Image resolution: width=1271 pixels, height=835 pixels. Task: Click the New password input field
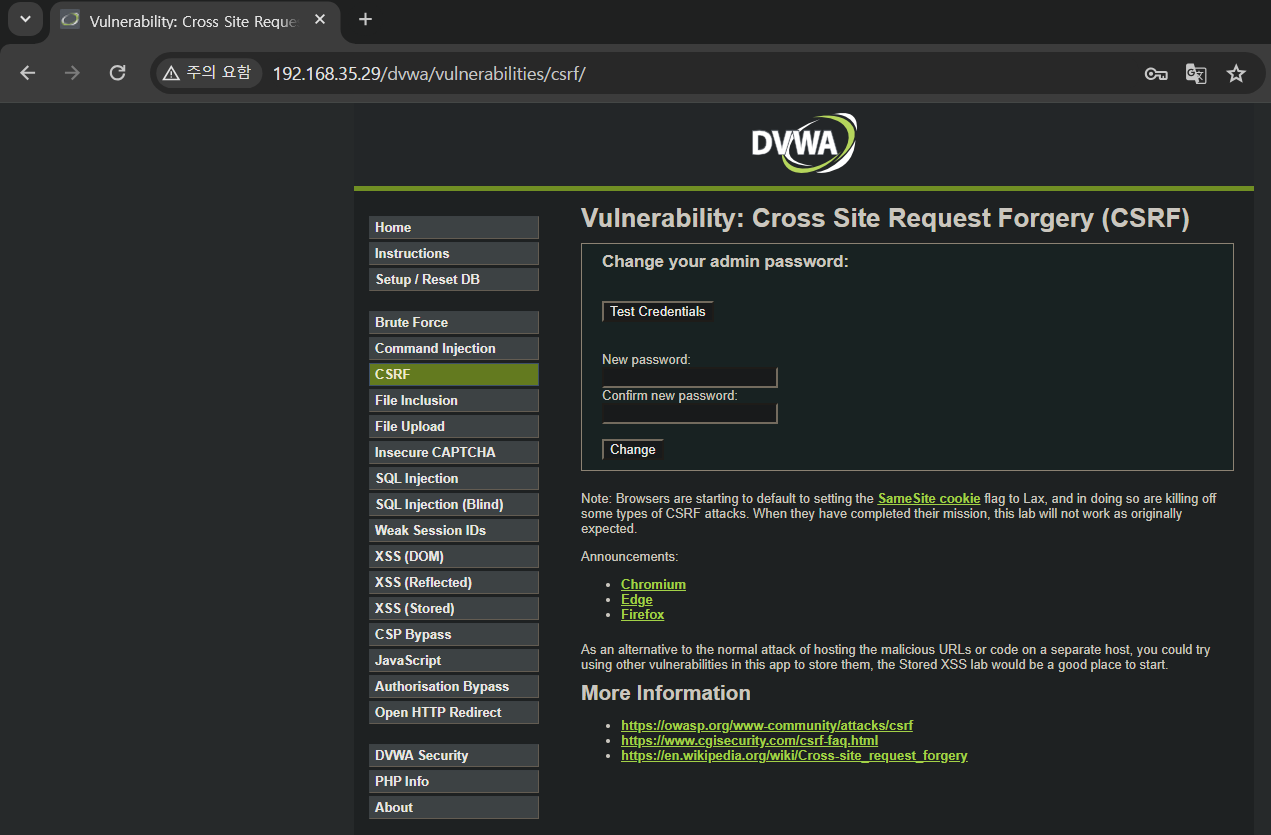tap(690, 377)
